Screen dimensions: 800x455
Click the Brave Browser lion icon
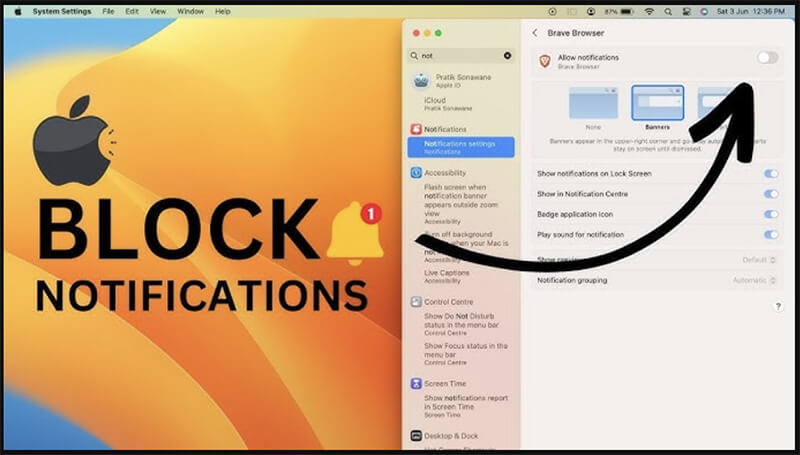pyautogui.click(x=545, y=61)
